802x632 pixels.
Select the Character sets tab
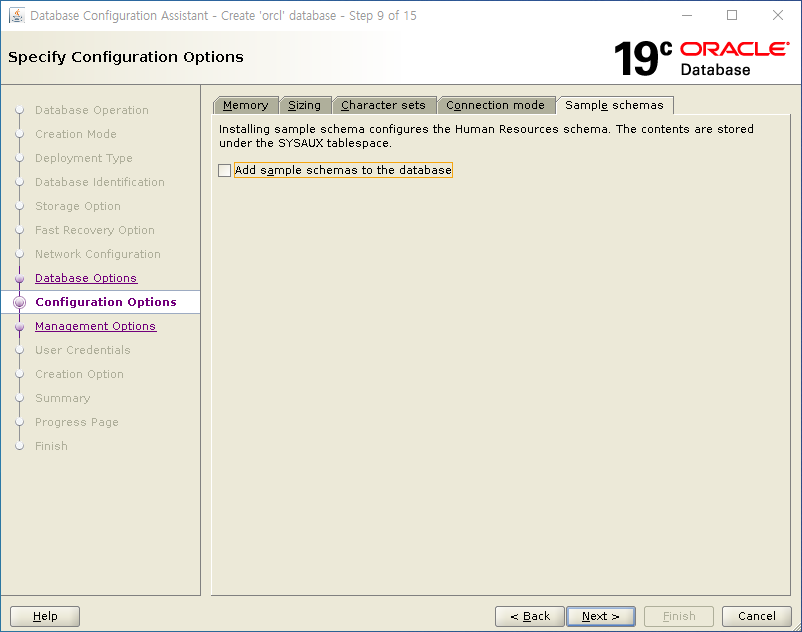click(384, 105)
